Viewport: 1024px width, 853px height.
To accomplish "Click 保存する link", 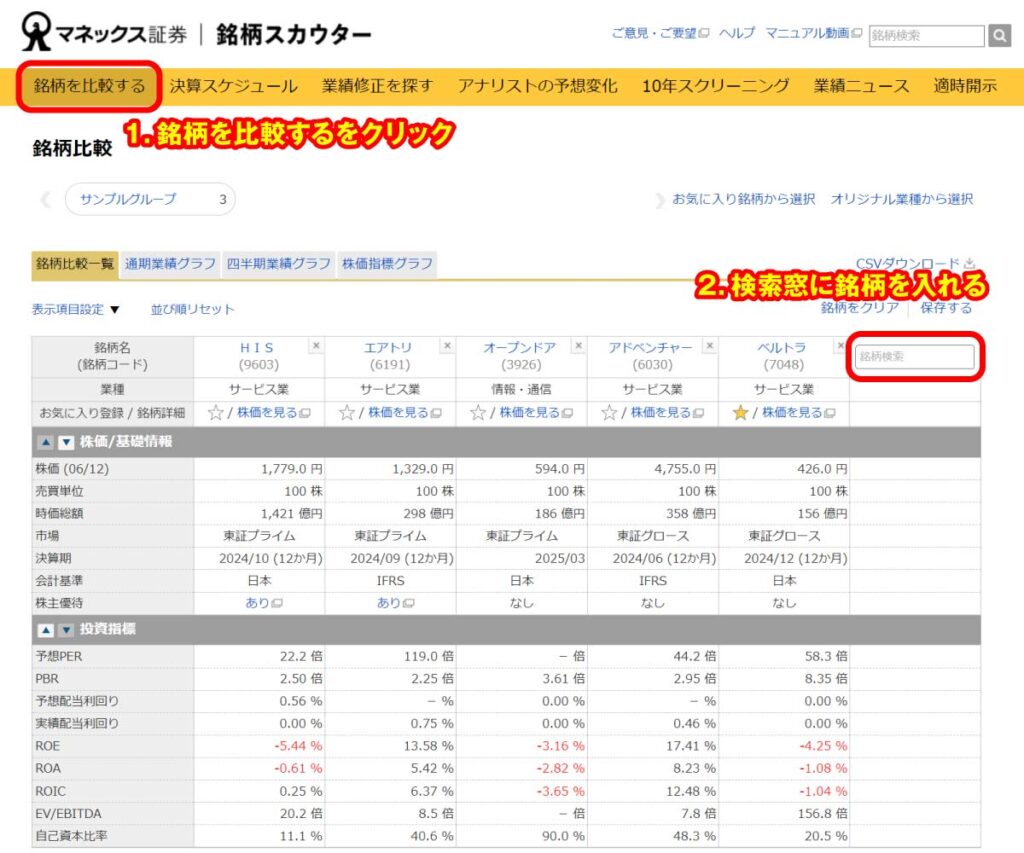I will [x=946, y=308].
